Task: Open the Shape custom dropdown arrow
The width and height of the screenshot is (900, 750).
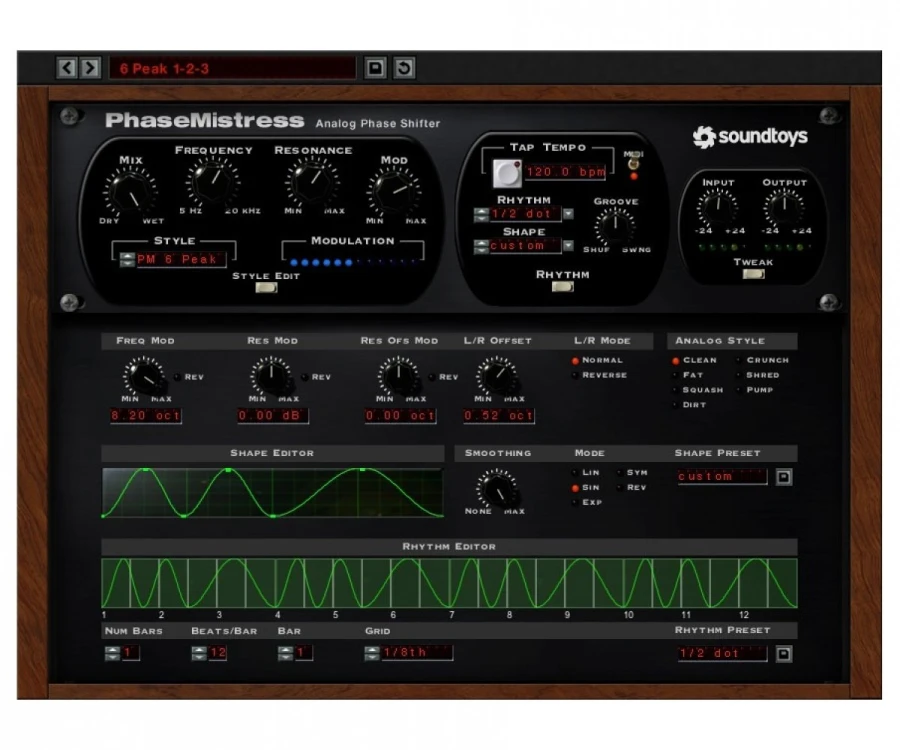Action: (x=568, y=246)
